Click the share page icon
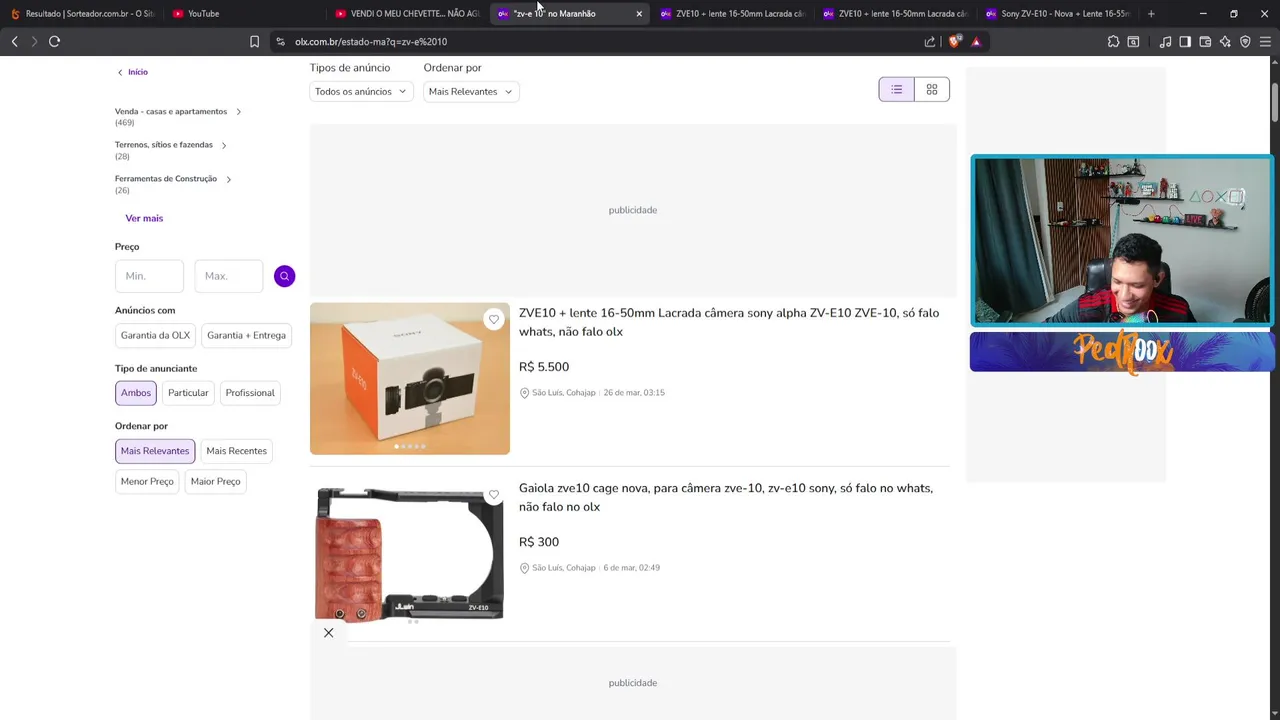 (x=930, y=41)
